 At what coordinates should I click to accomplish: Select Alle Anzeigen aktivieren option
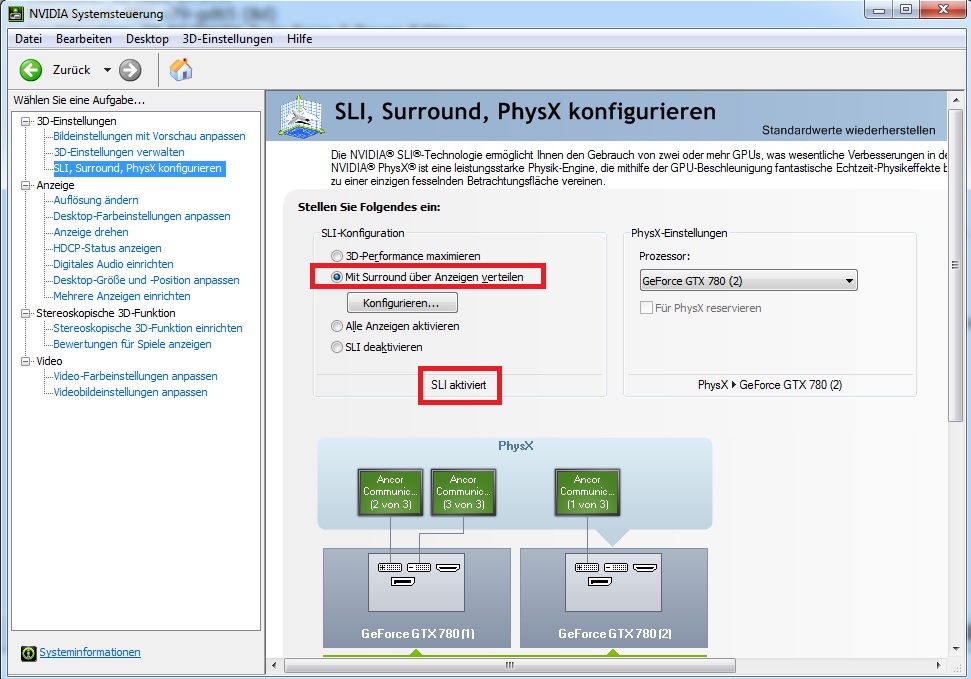pyautogui.click(x=336, y=326)
